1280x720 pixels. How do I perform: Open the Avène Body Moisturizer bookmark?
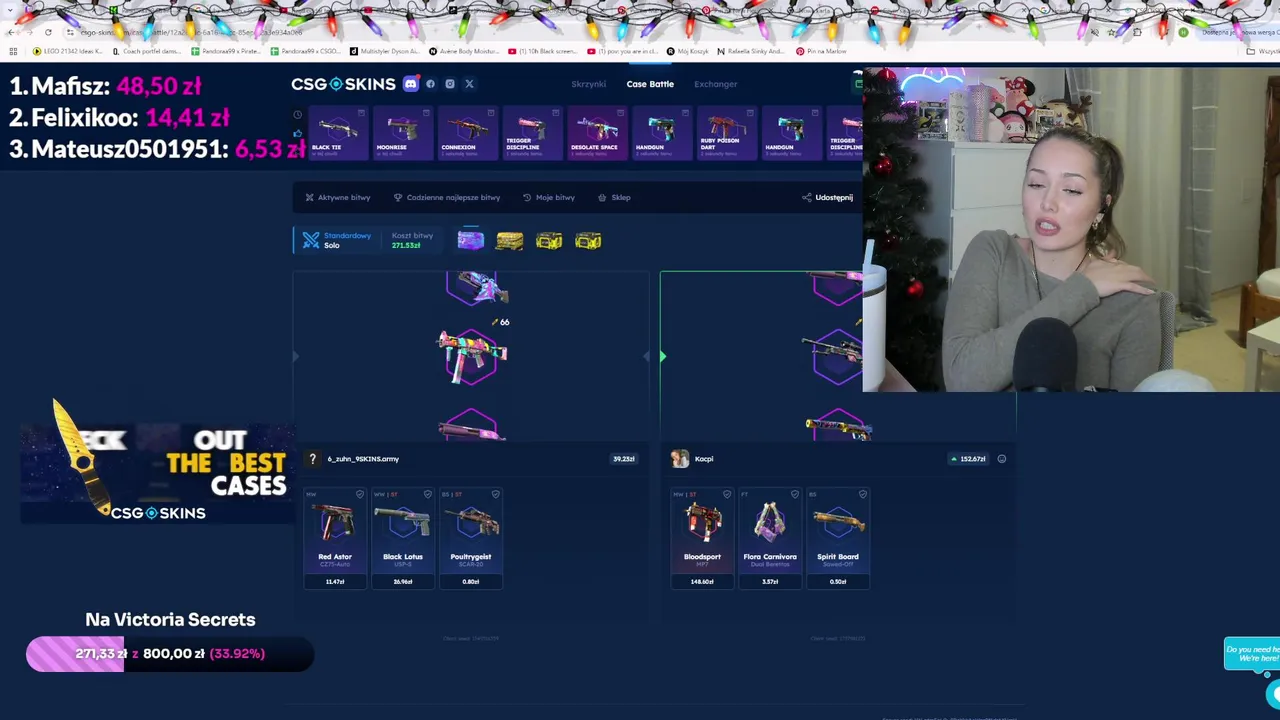(464, 51)
